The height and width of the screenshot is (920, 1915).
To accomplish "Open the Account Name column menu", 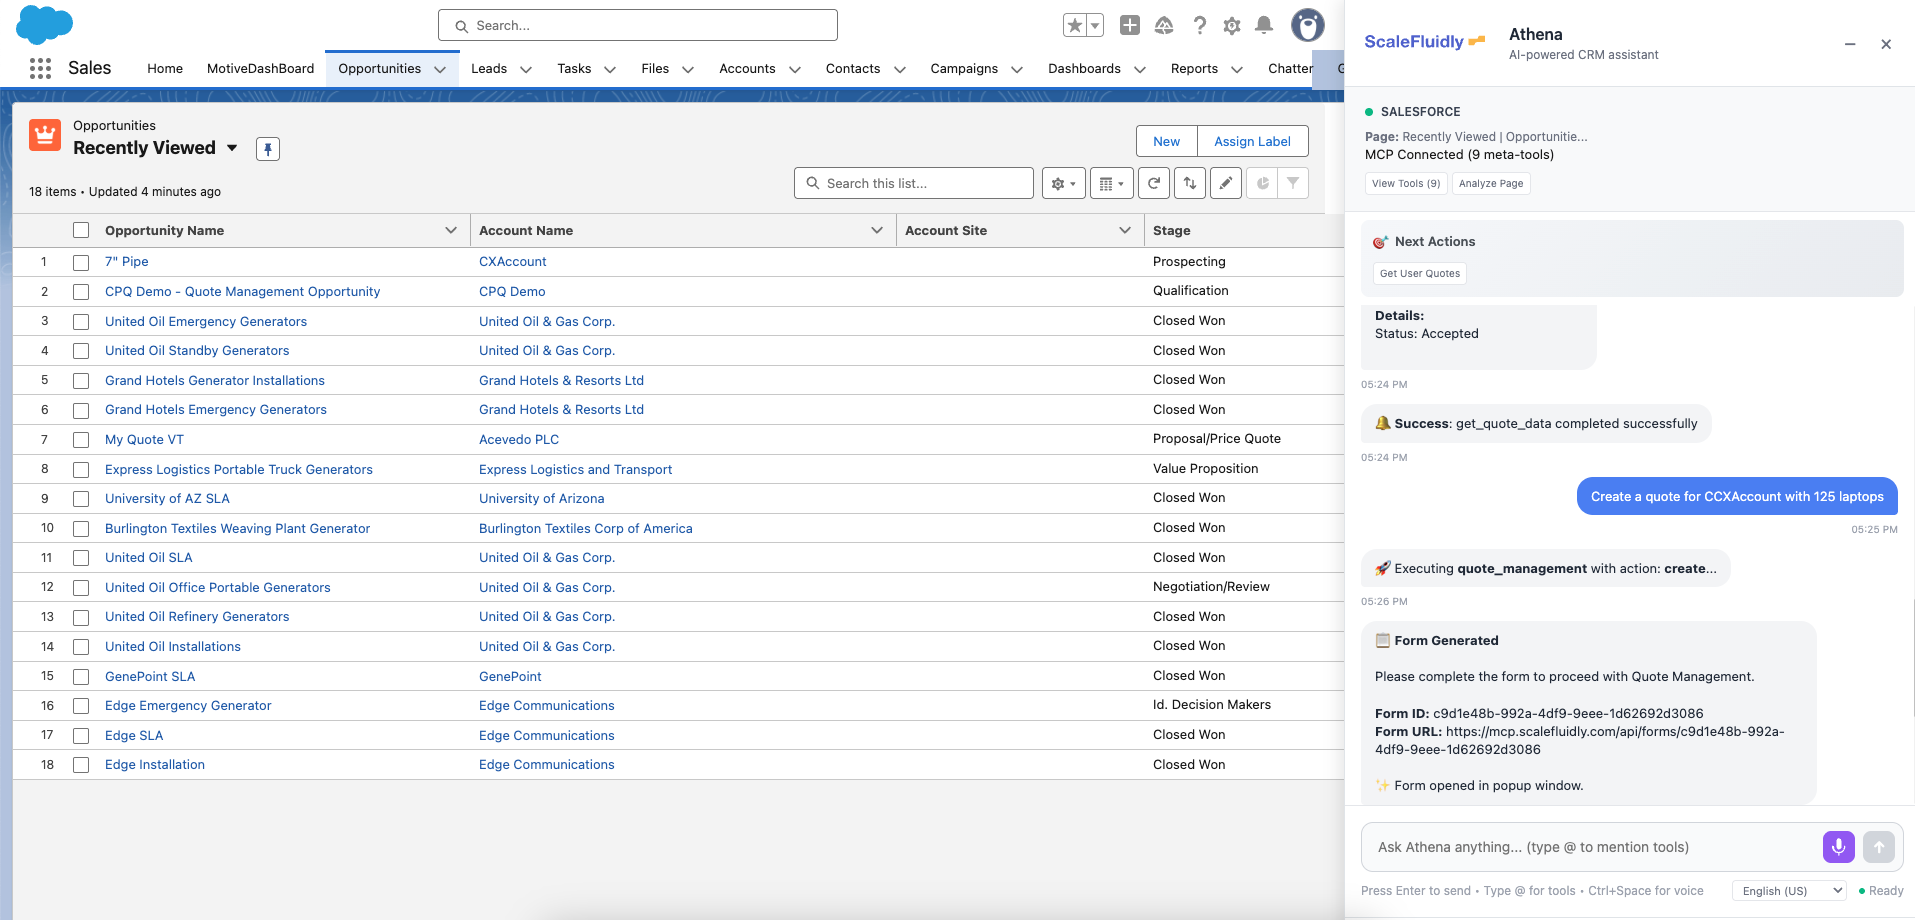I will pos(877,230).
